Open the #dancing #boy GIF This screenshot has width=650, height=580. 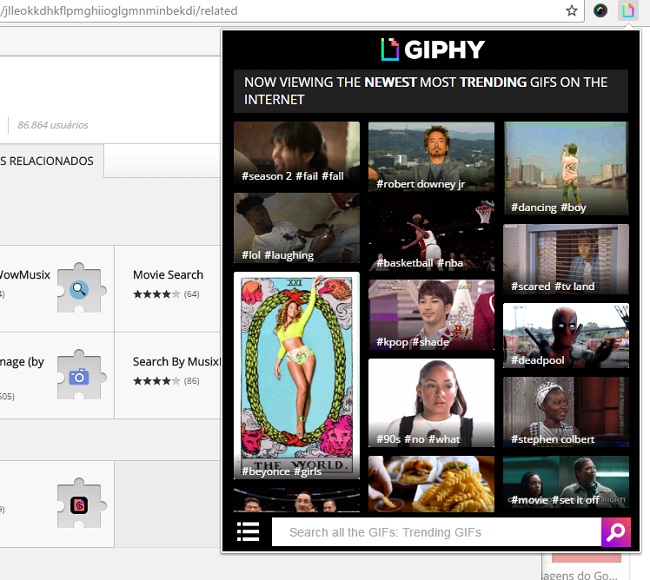(x=566, y=168)
